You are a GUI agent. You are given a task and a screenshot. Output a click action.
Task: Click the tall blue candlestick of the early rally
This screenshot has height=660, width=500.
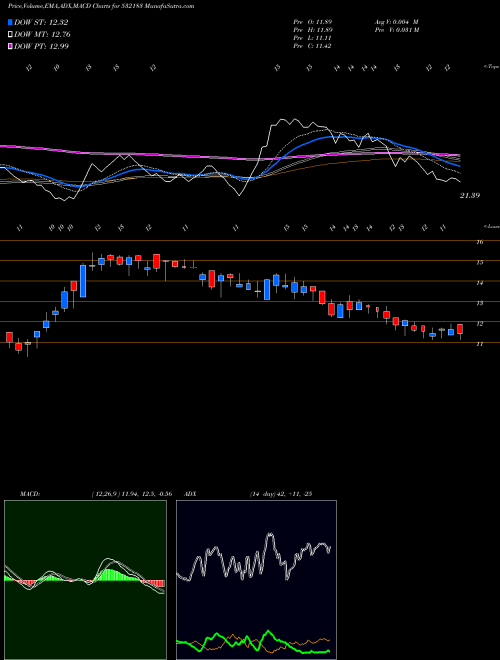tap(83, 281)
